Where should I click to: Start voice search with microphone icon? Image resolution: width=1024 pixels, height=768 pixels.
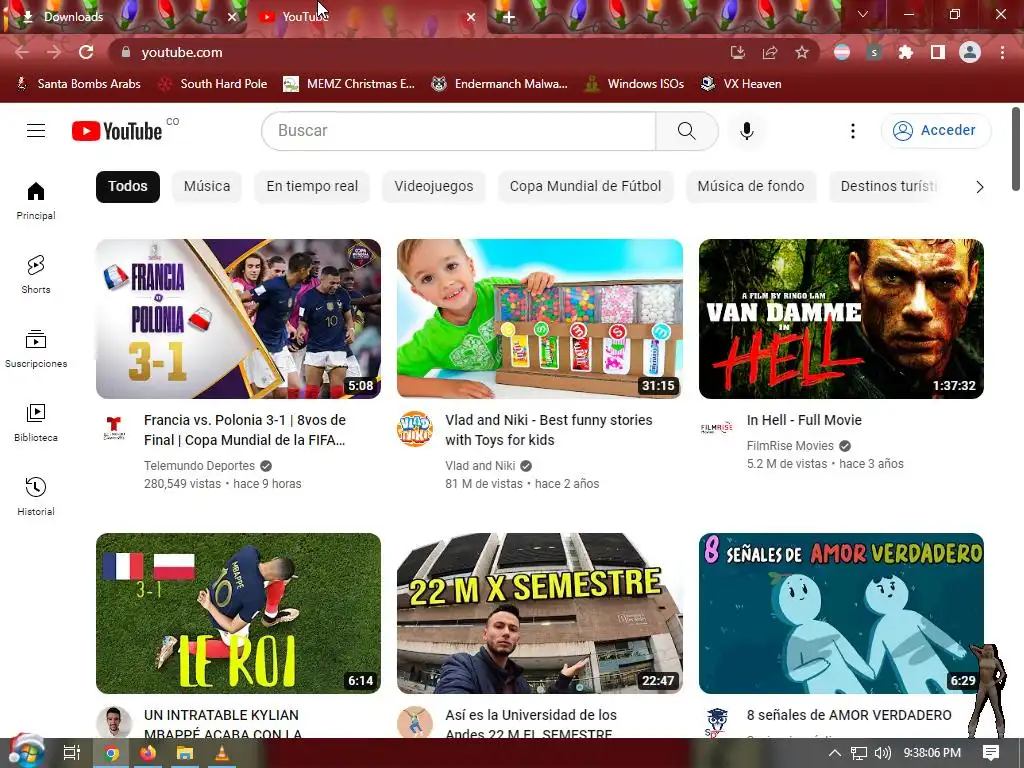pos(746,131)
